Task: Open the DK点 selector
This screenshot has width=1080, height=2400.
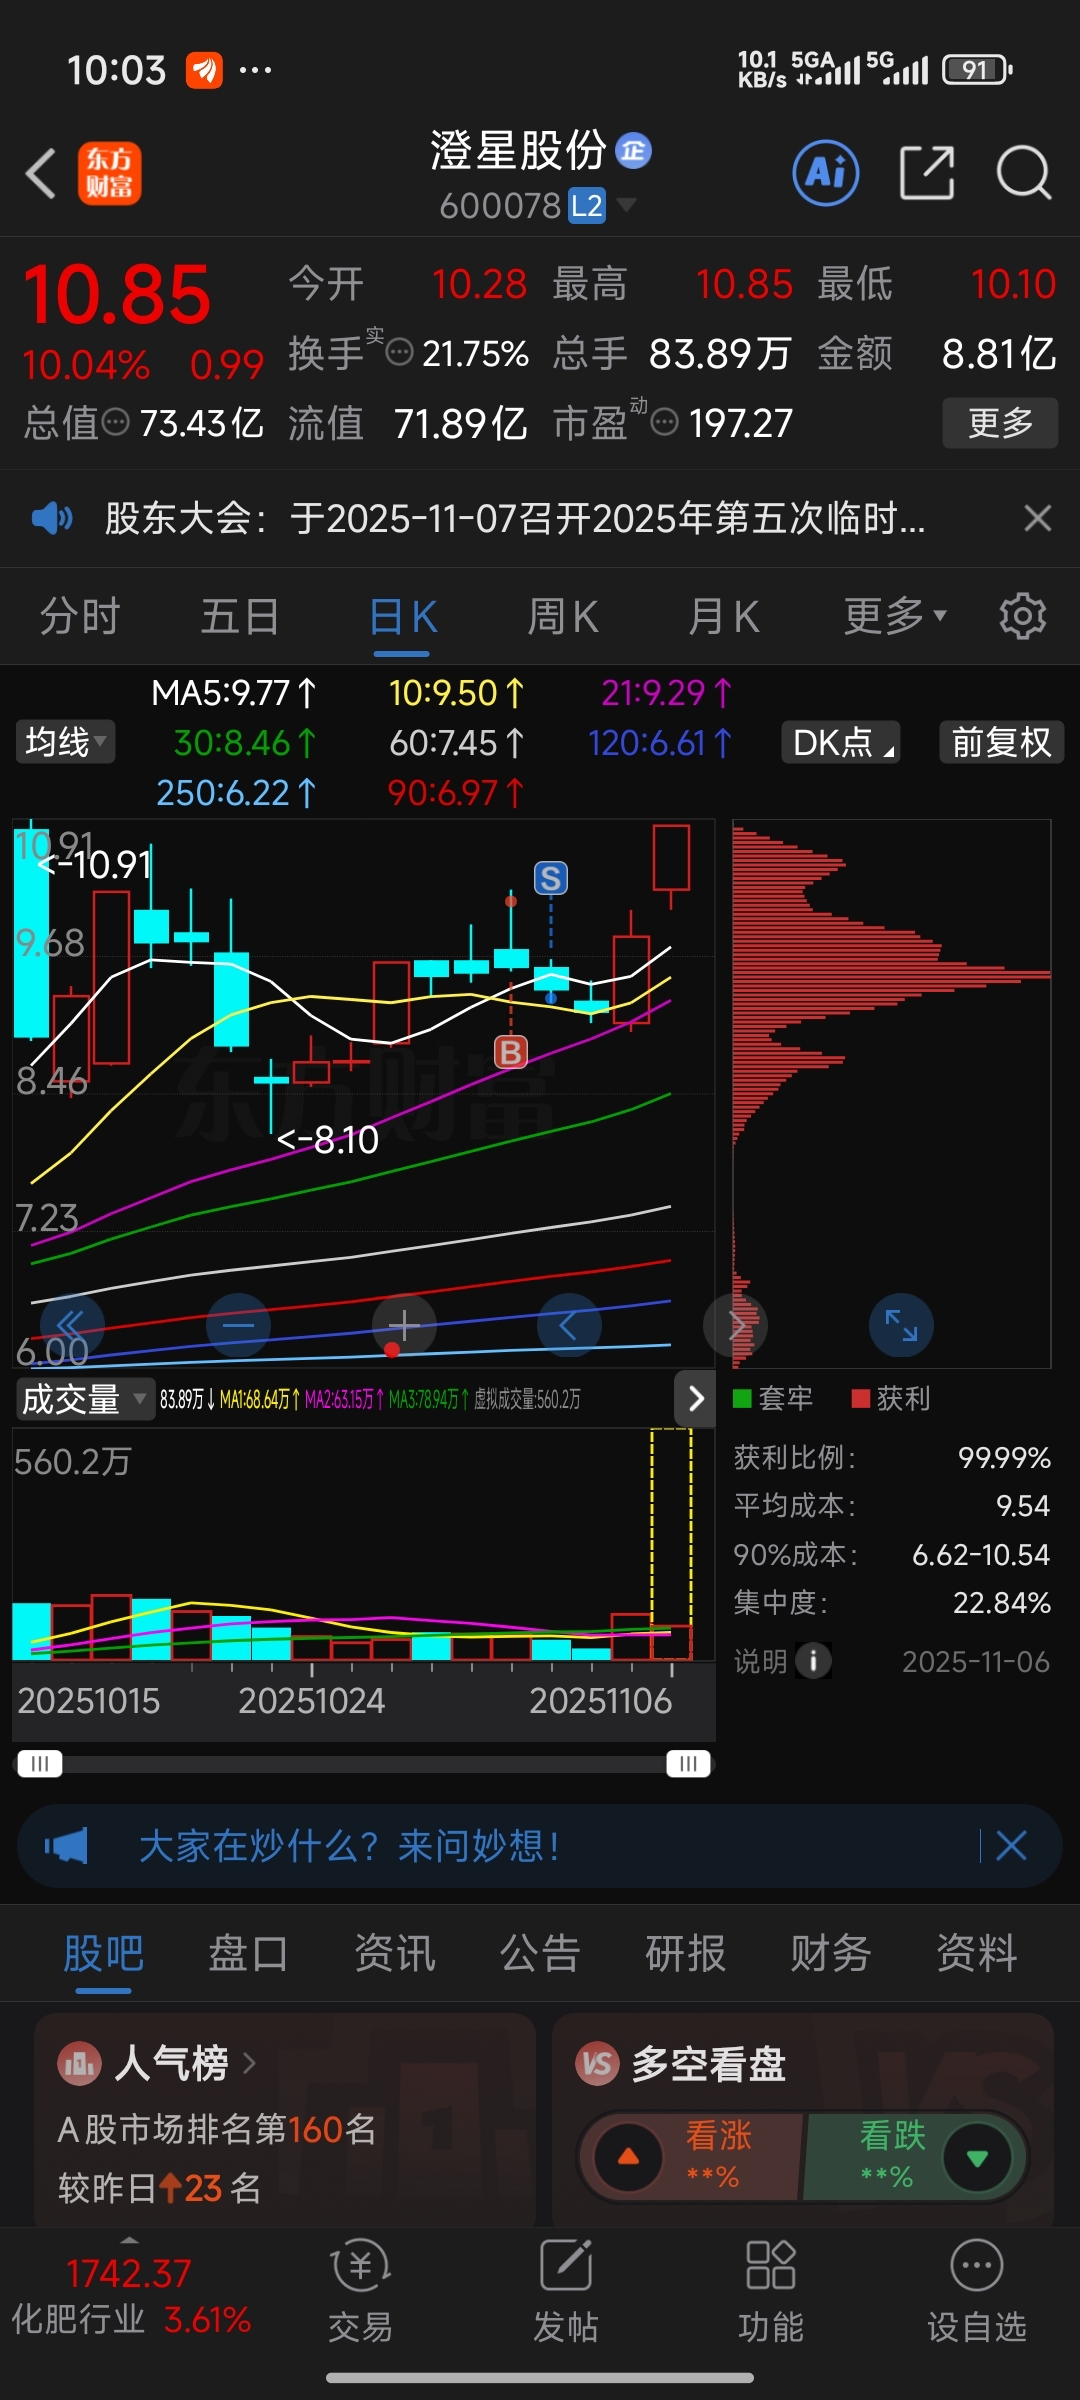Action: [841, 742]
